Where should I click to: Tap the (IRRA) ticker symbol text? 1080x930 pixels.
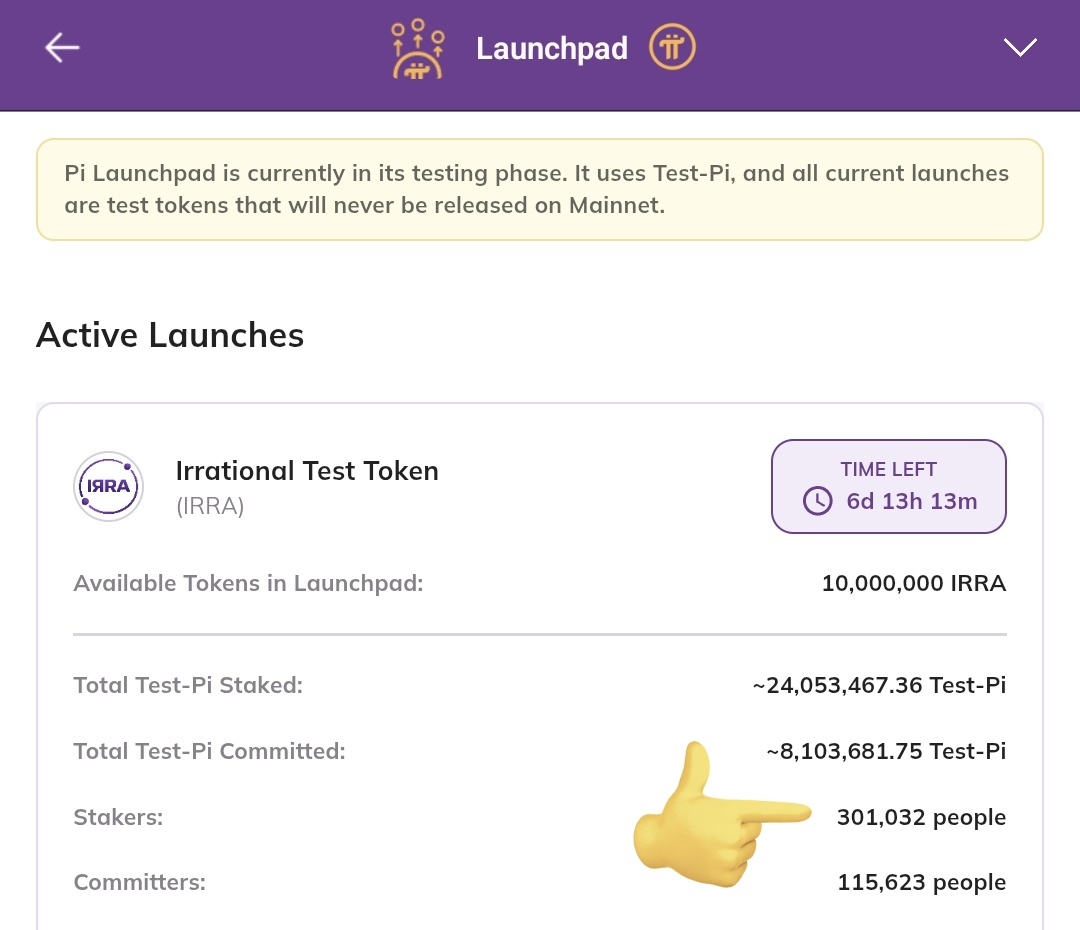pos(210,506)
